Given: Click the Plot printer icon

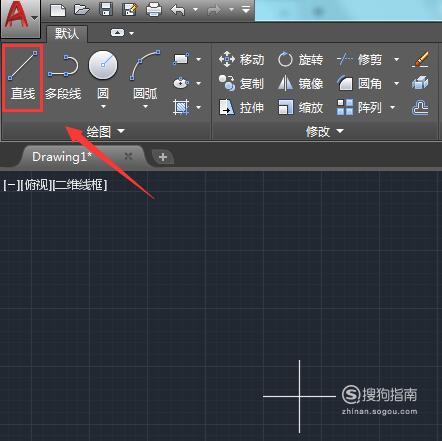Looking at the screenshot, I should (x=154, y=10).
